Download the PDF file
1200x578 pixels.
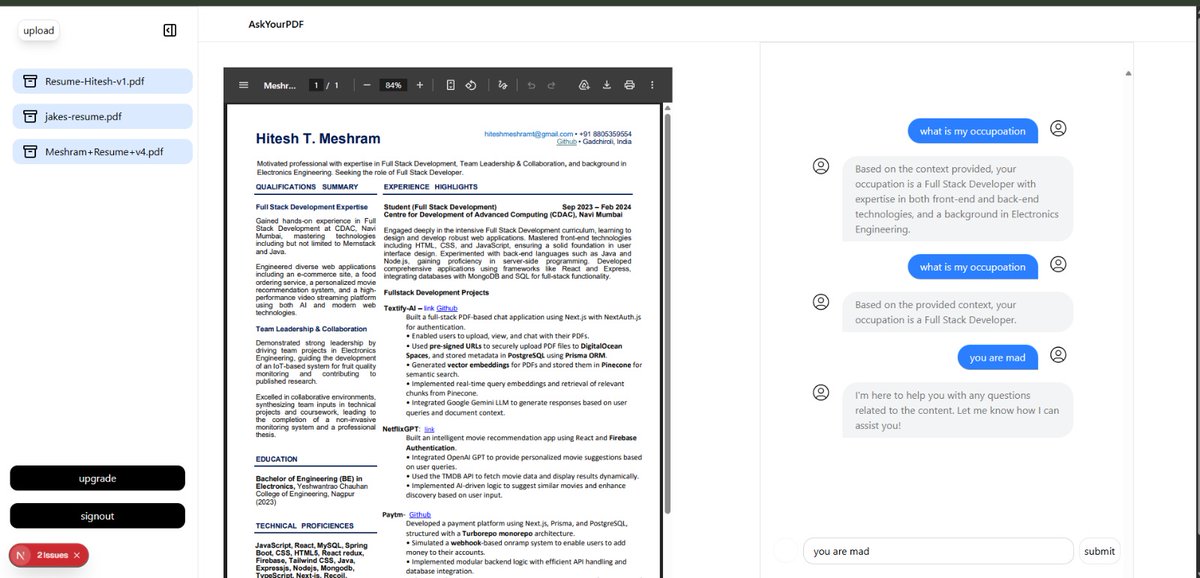click(x=606, y=85)
